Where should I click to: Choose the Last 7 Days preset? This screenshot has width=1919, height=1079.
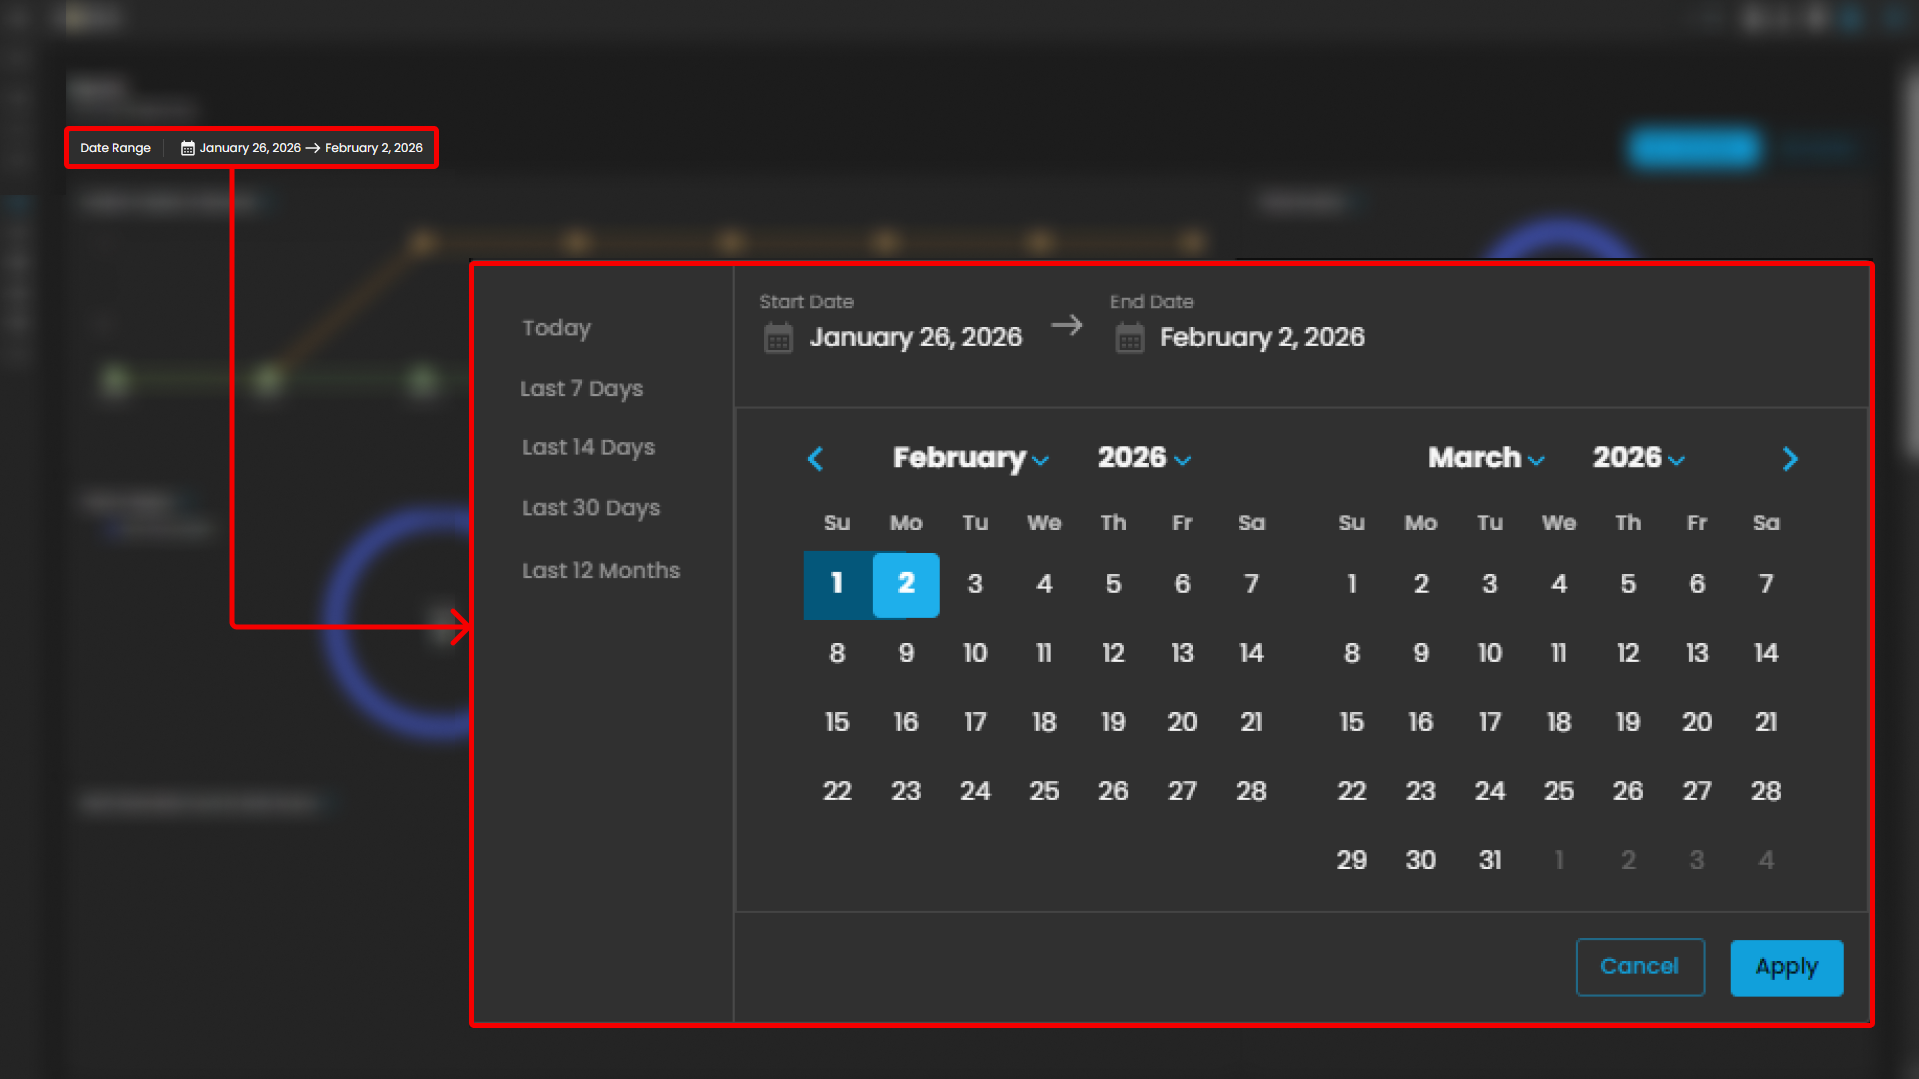[x=581, y=388]
